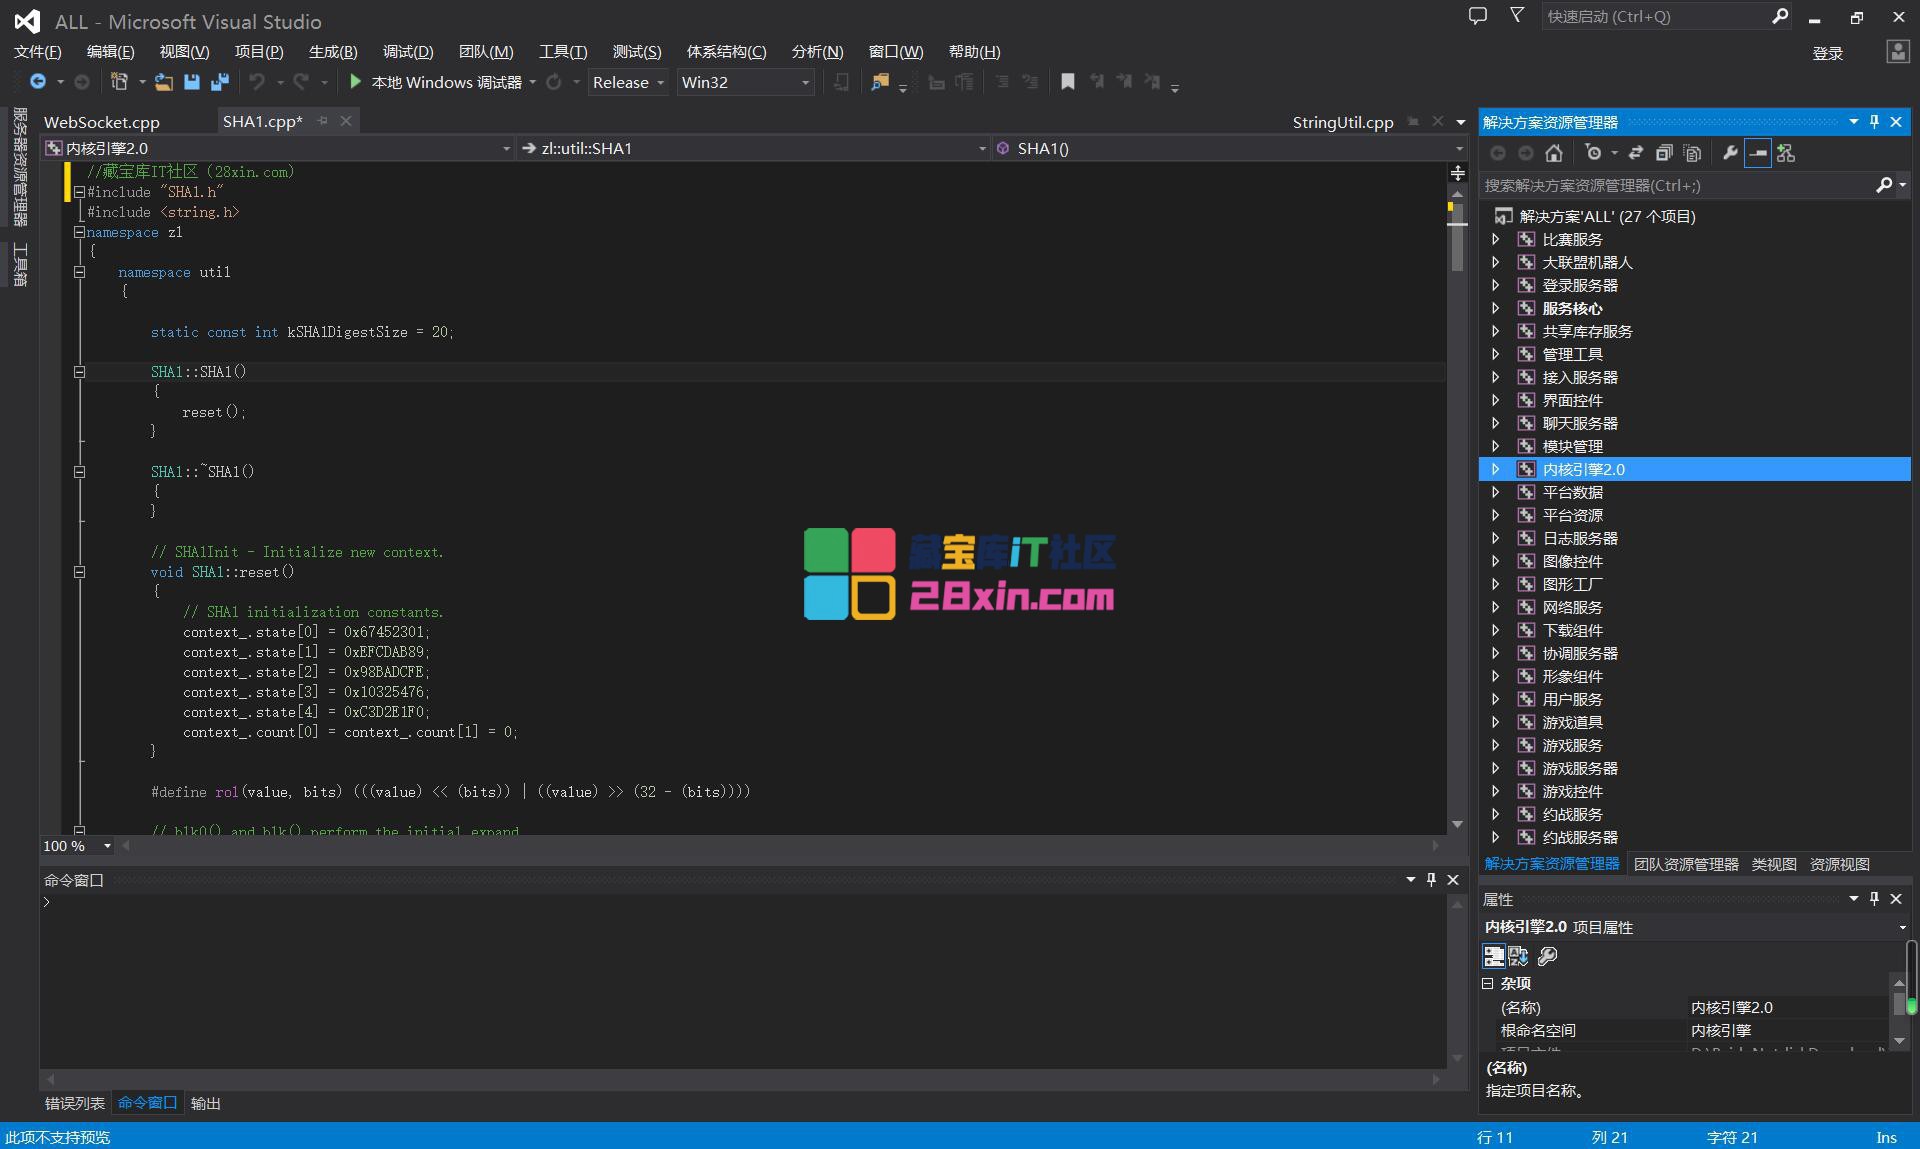The image size is (1920, 1149).
Task: Click the class diagram view icon
Action: click(1786, 153)
